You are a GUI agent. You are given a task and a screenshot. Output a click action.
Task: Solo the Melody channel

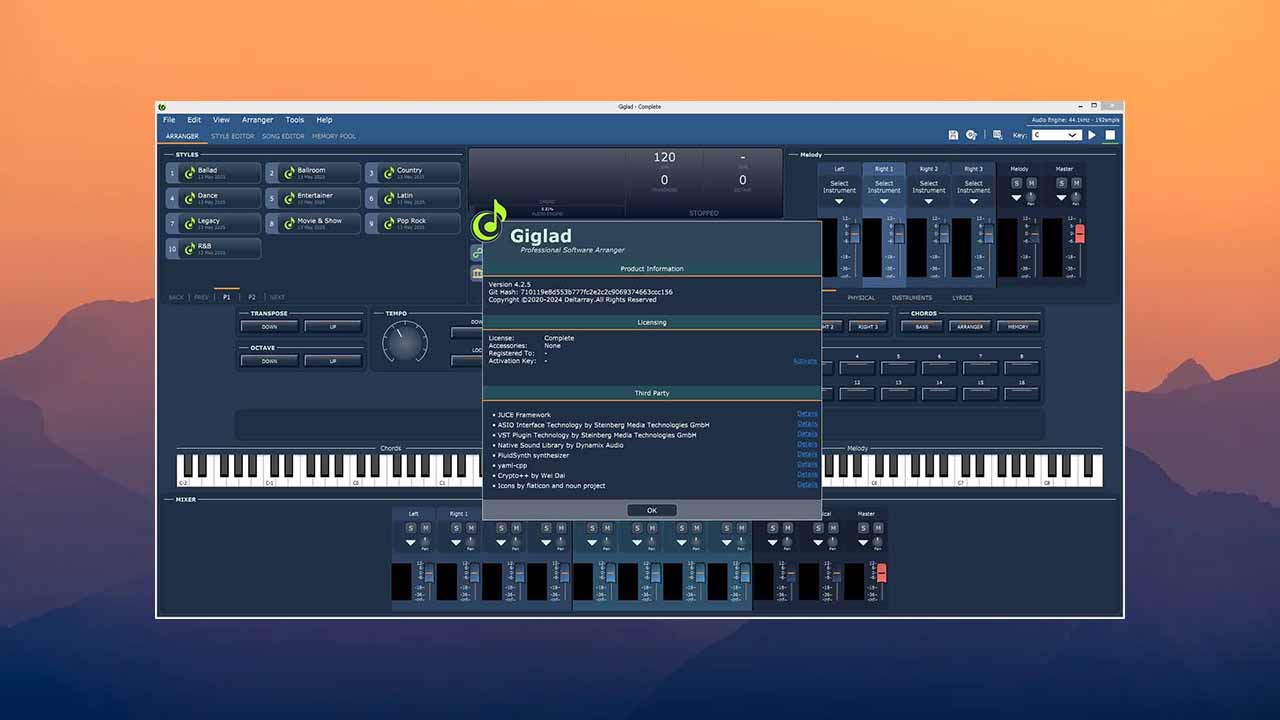point(1017,183)
